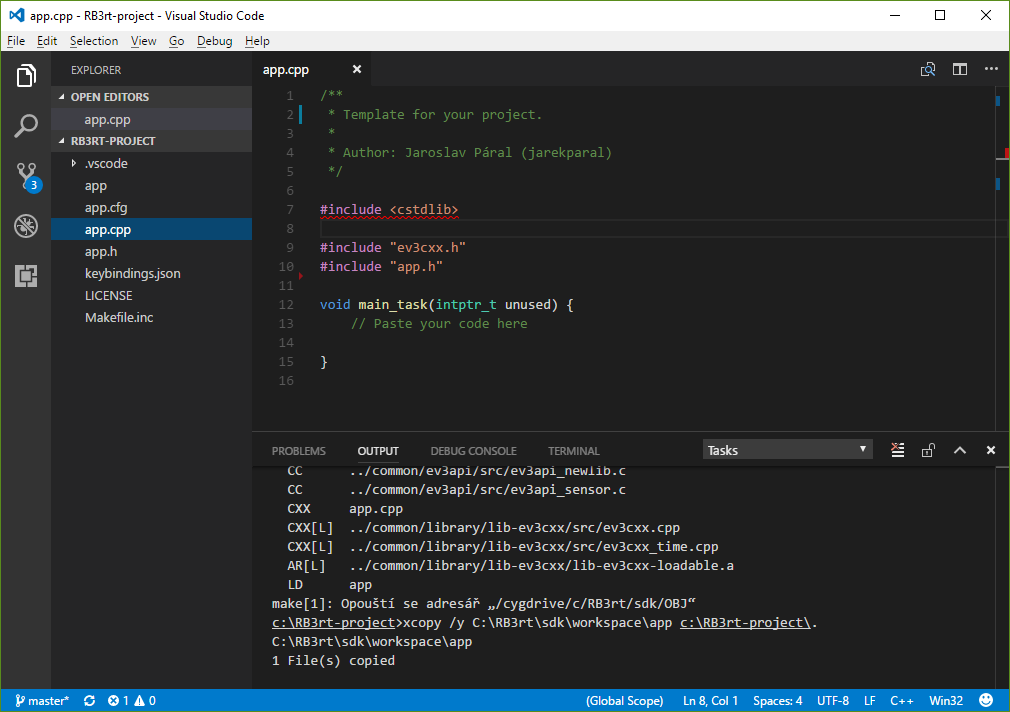This screenshot has height=712, width=1010.
Task: Open the Explorer view in activity bar
Action: tap(26, 76)
